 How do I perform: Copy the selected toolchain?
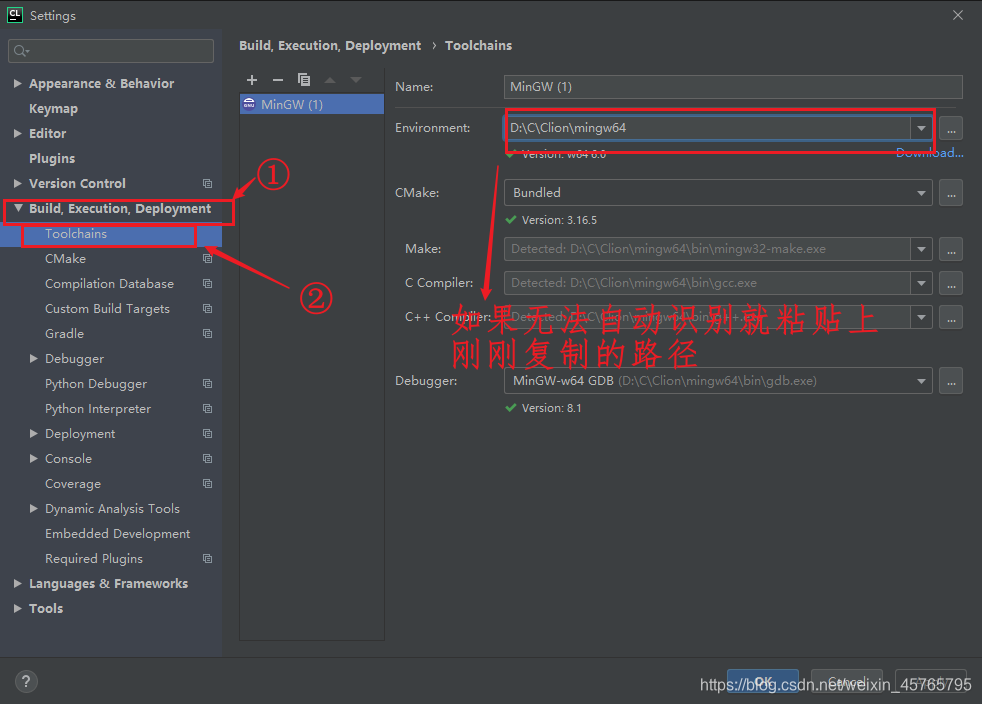click(304, 80)
